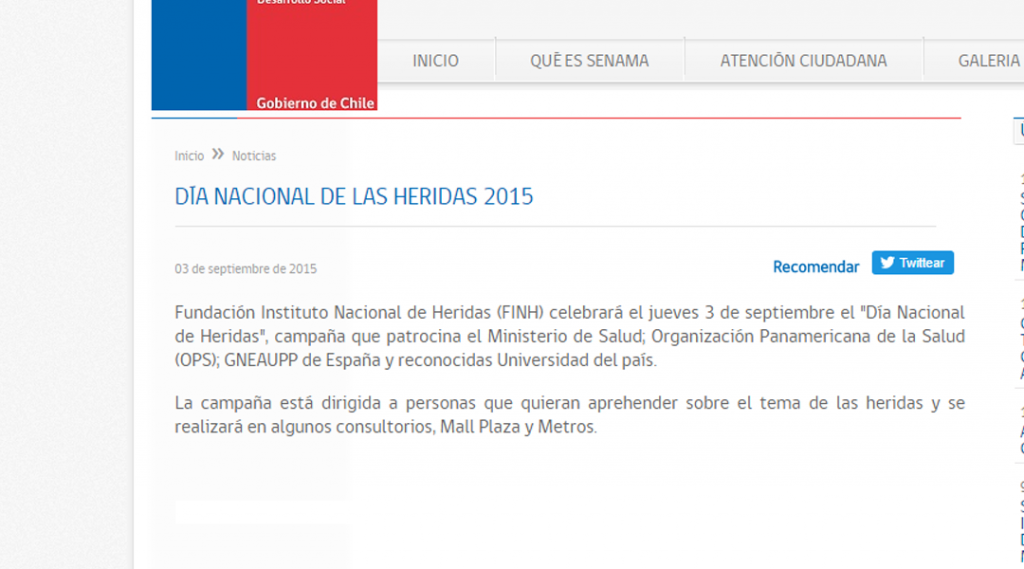Click the Twitter bird icon
Image resolution: width=1024 pixels, height=569 pixels.
(x=887, y=263)
